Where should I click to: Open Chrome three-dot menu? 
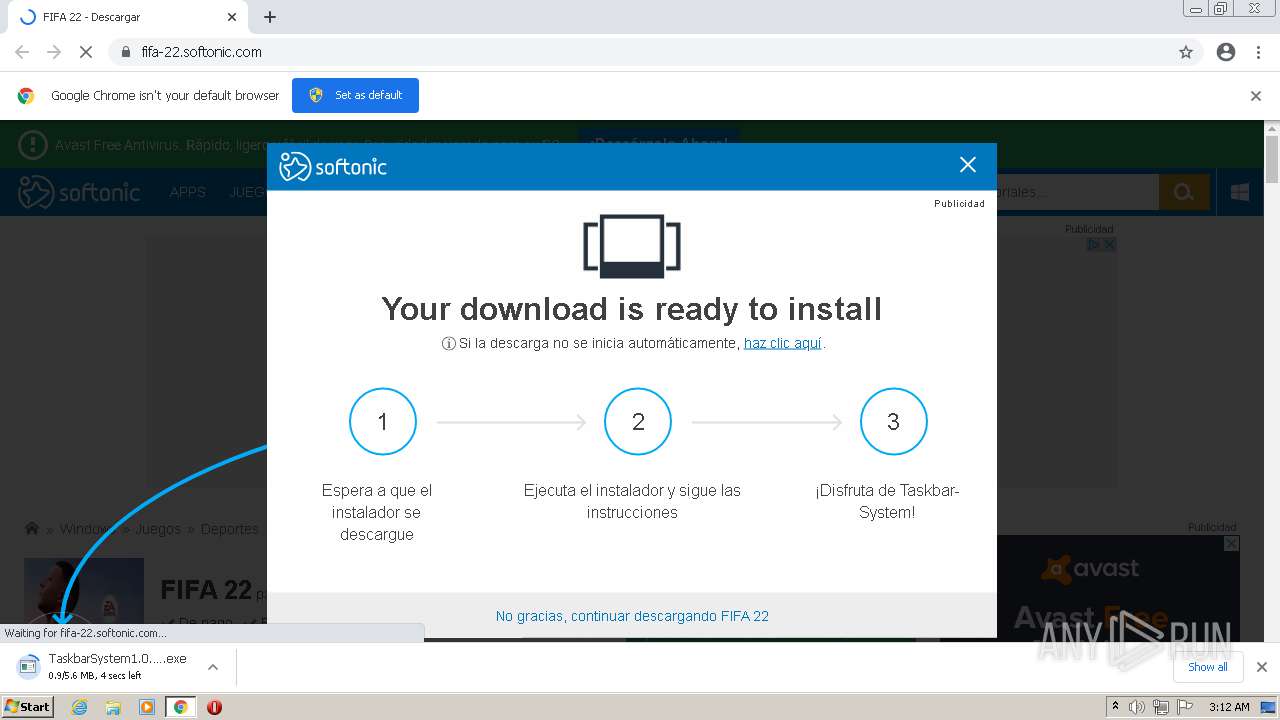coord(1258,52)
